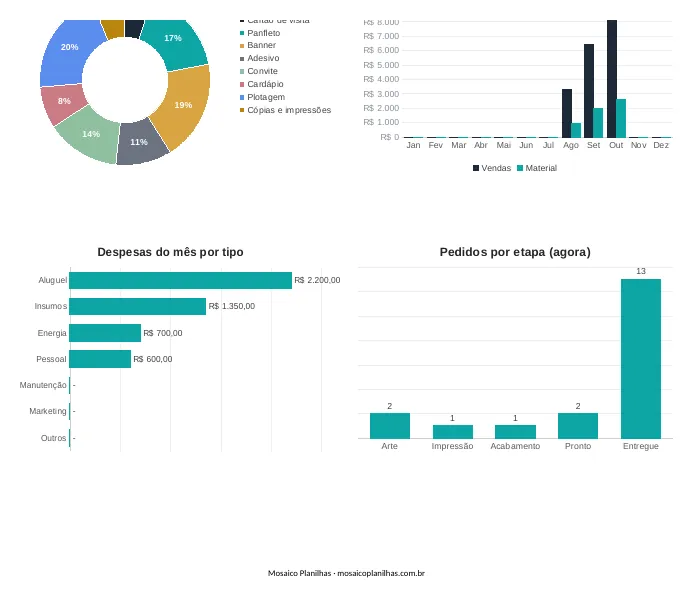Click the R$ 5.000 axis label
Image resolution: width=693 pixels, height=598 pixels.
pyautogui.click(x=381, y=65)
